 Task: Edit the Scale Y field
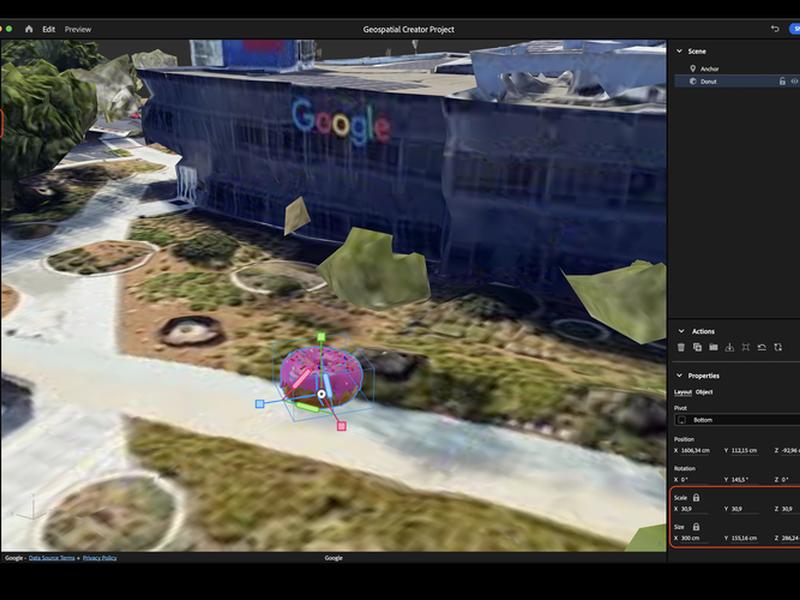pyautogui.click(x=744, y=509)
